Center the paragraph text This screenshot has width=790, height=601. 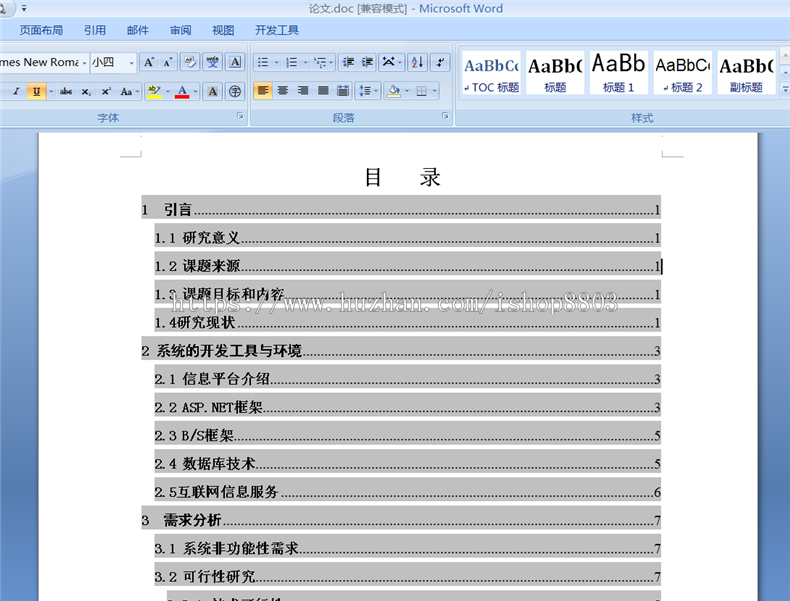(283, 91)
